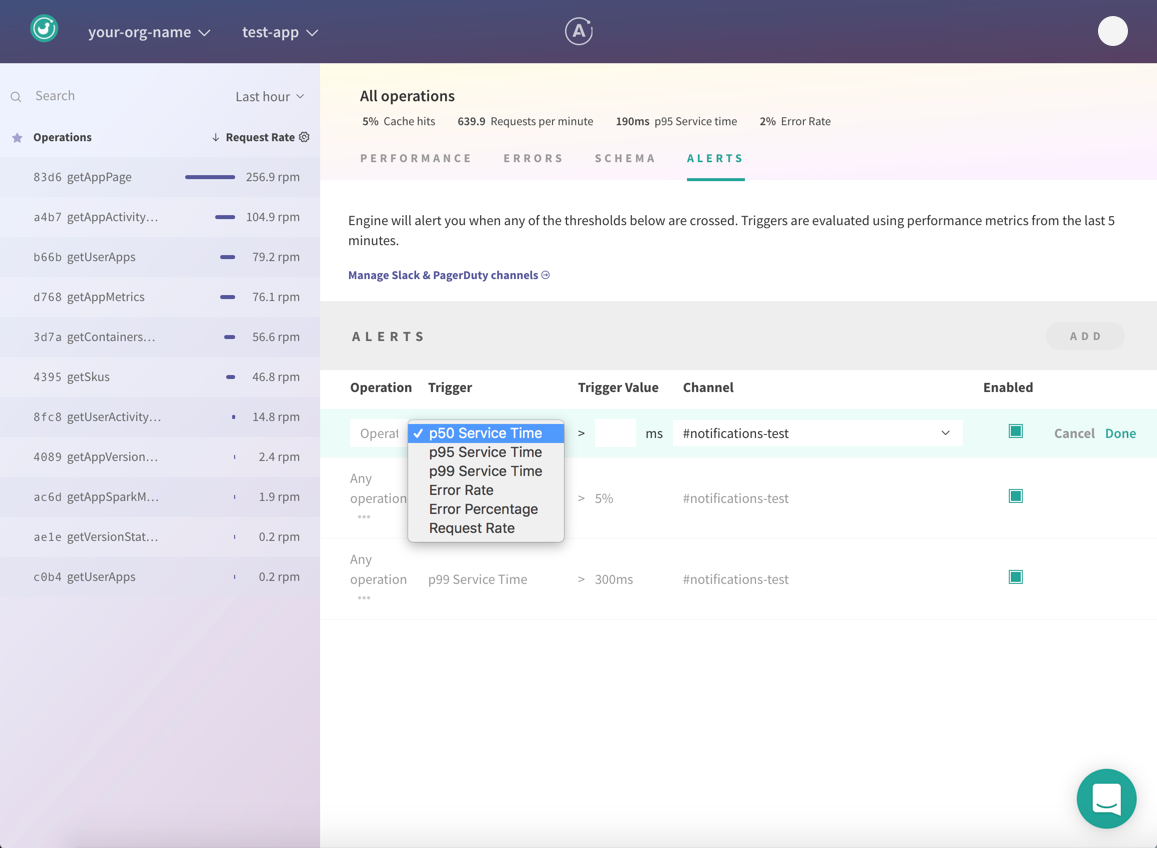Click the Operations column header
The height and width of the screenshot is (848, 1157).
pyautogui.click(x=63, y=137)
